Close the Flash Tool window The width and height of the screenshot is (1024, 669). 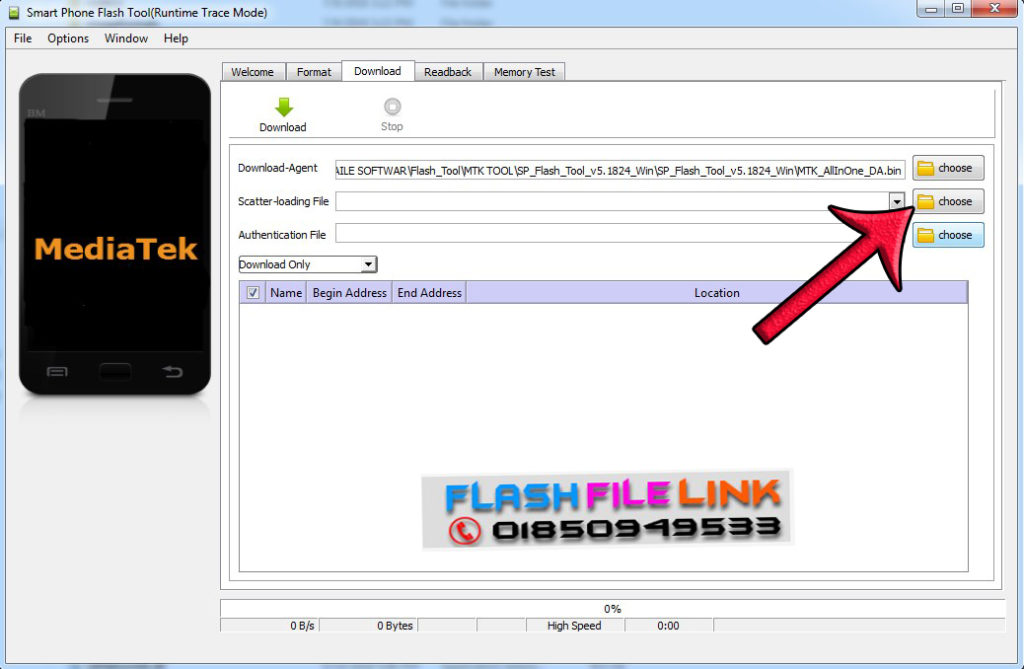994,8
